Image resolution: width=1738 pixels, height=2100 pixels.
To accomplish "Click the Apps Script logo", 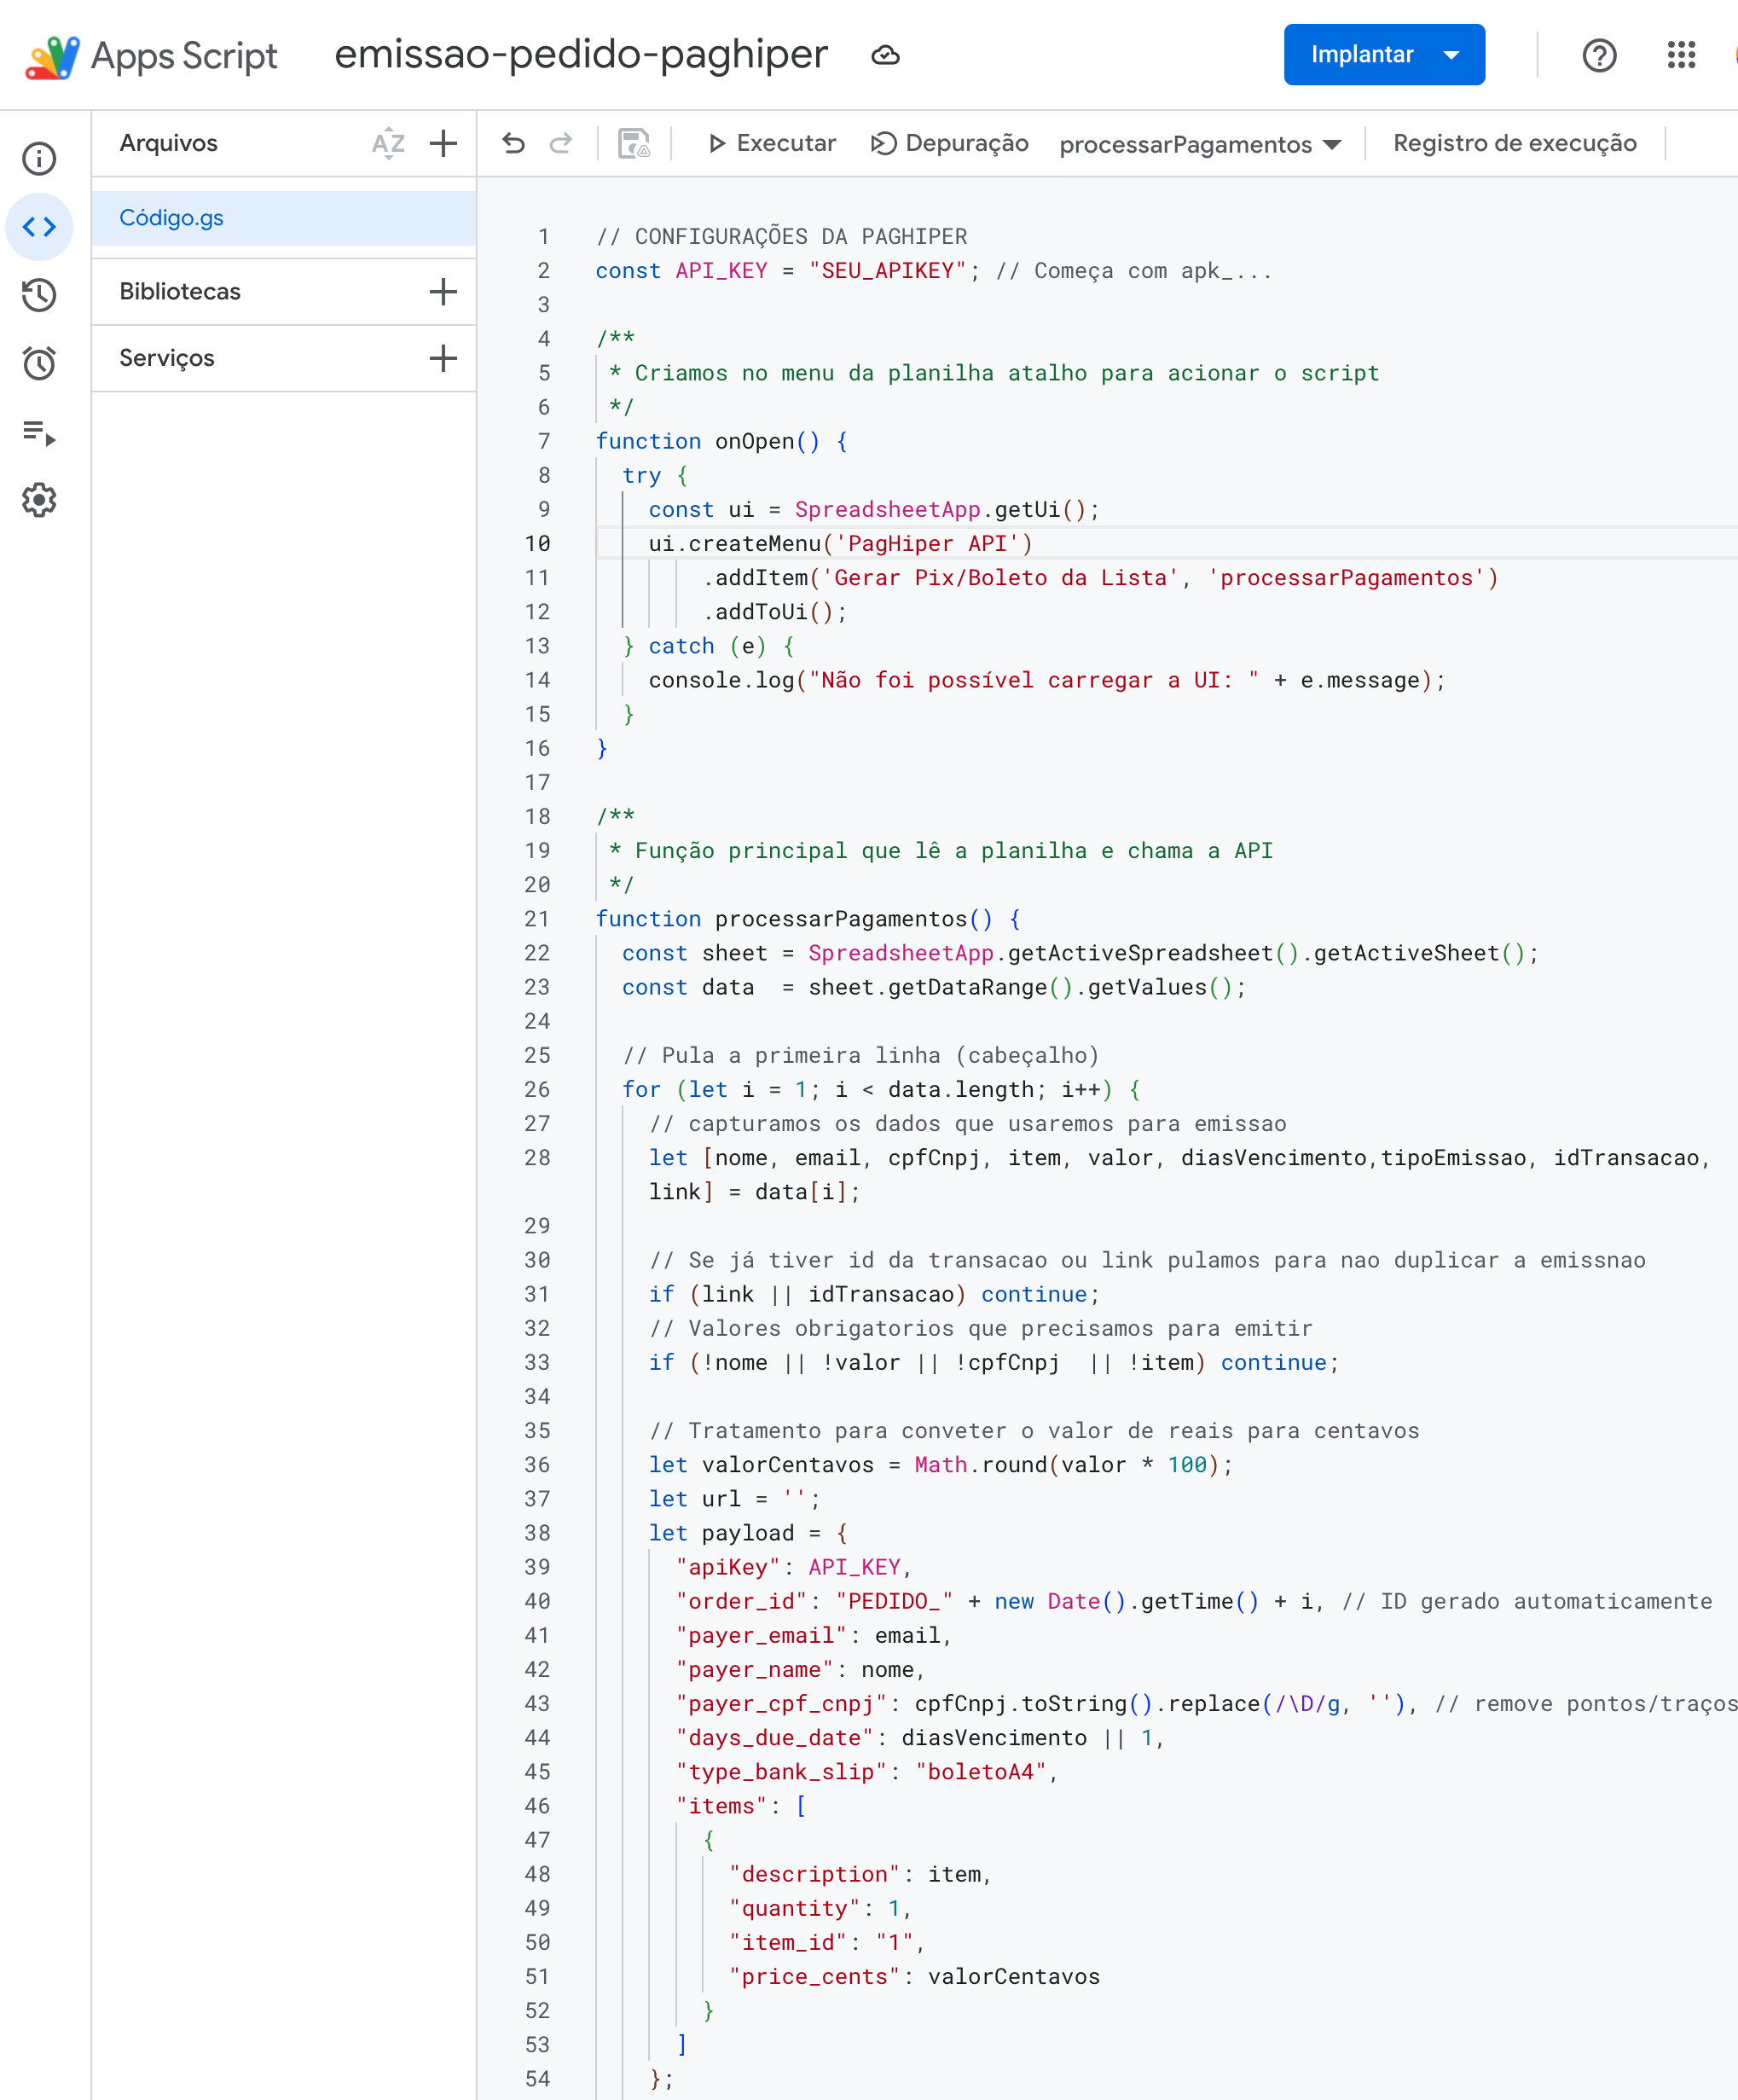I will tap(51, 56).
